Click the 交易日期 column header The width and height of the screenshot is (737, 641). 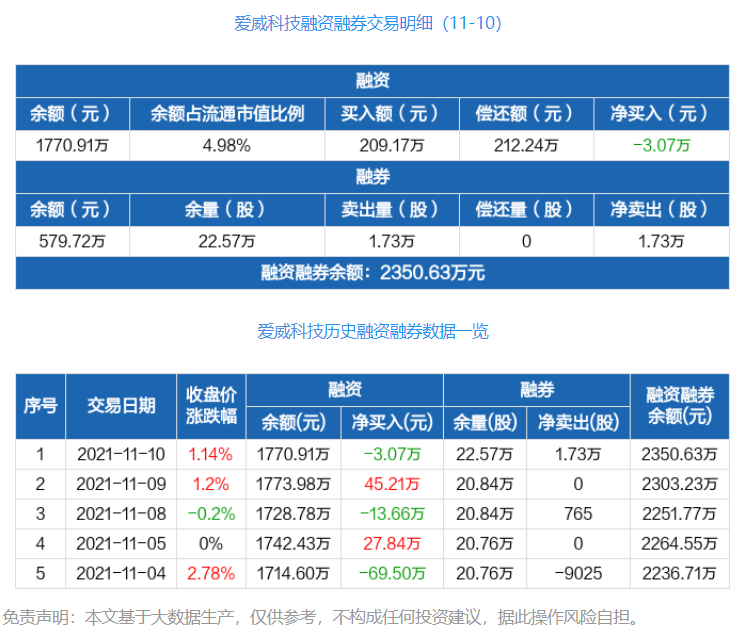tap(121, 406)
